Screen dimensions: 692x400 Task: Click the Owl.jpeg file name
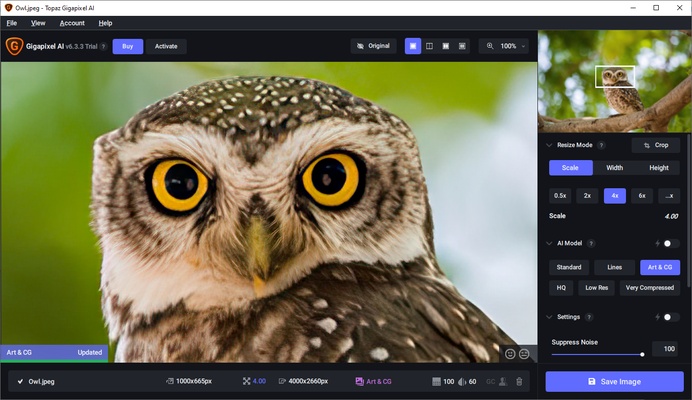[x=41, y=381]
